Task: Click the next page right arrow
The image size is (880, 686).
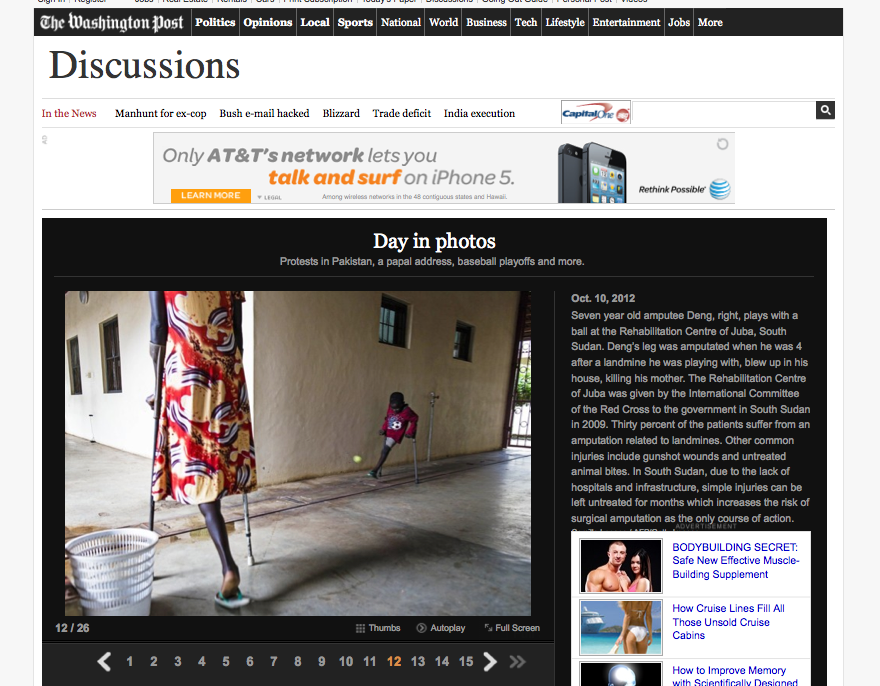Action: (x=490, y=662)
